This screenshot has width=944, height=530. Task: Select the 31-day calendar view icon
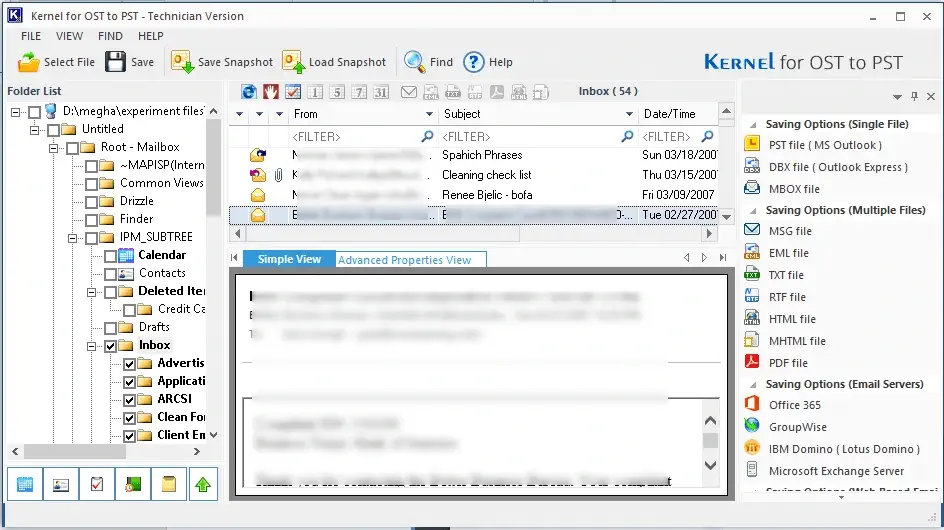click(381, 92)
